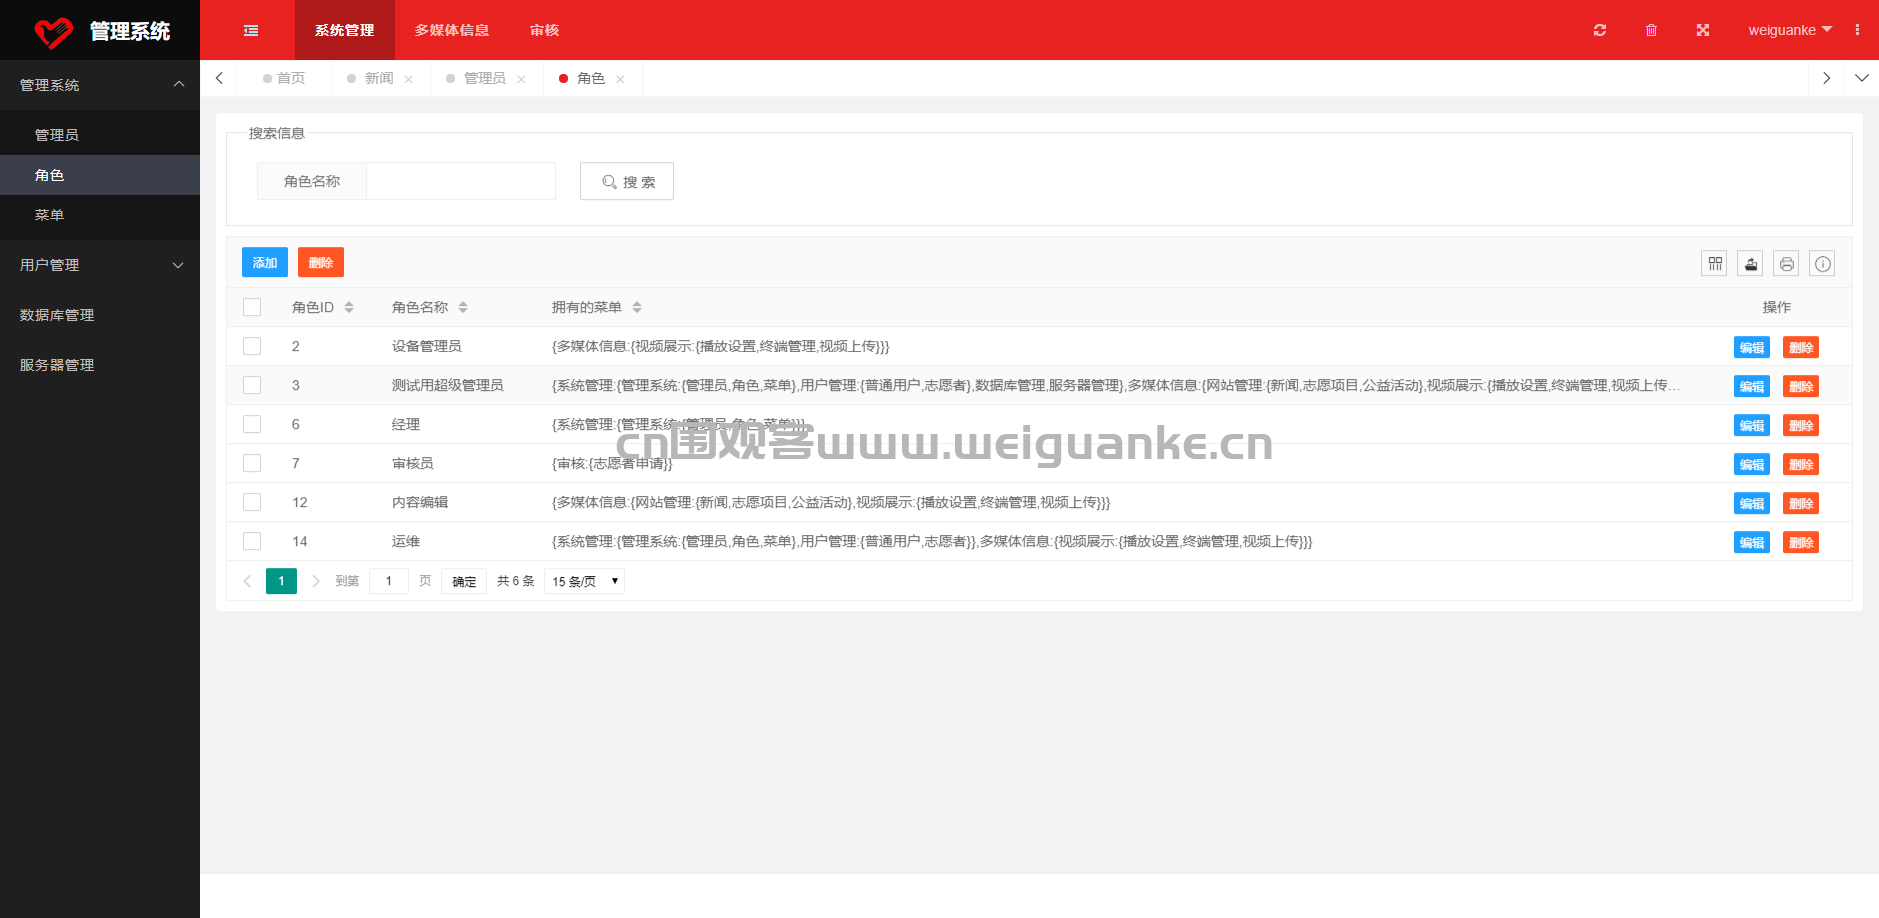Click the export table icon
The width and height of the screenshot is (1879, 918).
pyautogui.click(x=1751, y=263)
